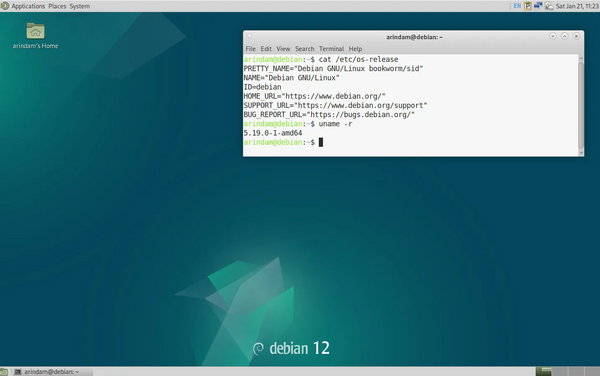Click the Sat Jan 21 clock
Screen dimensions: 600x376
[577, 6]
